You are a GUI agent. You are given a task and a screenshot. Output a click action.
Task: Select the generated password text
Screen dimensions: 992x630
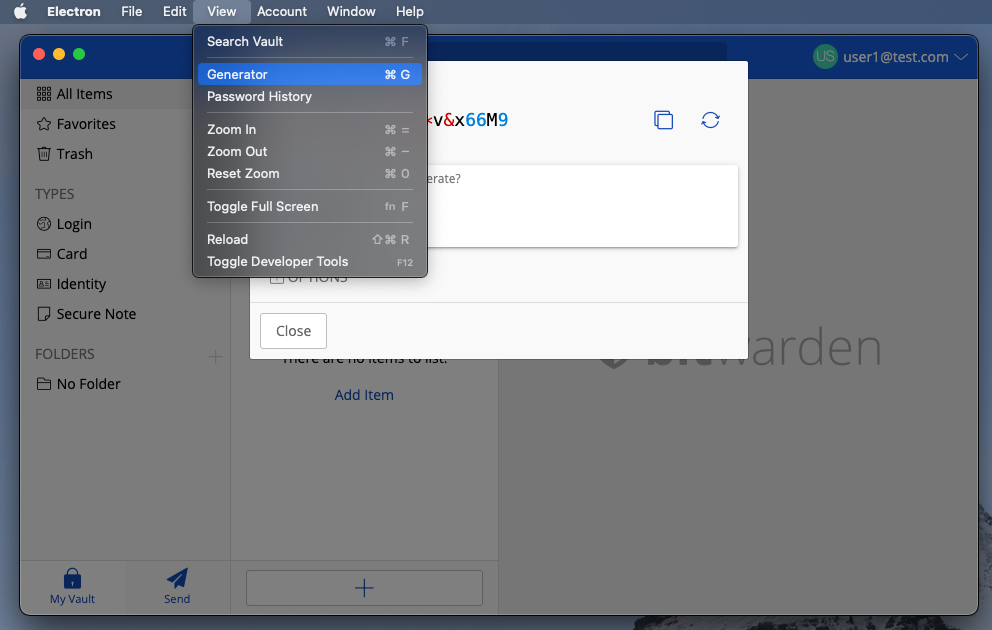468,120
